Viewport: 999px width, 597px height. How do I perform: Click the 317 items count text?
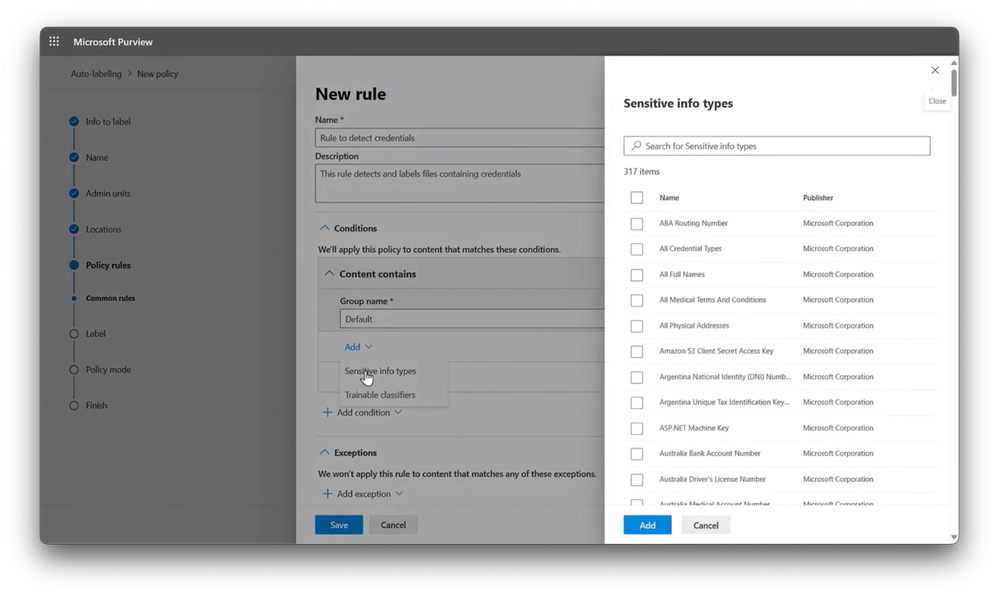[642, 171]
